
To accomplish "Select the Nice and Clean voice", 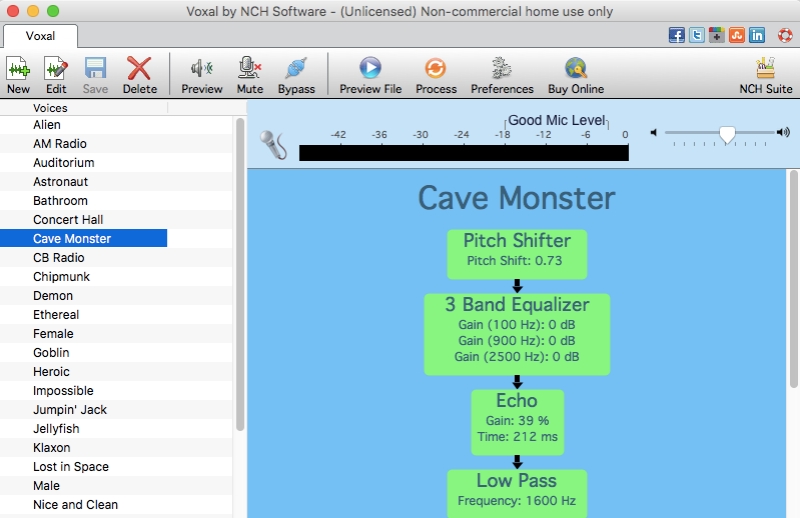I will pyautogui.click(x=116, y=505).
